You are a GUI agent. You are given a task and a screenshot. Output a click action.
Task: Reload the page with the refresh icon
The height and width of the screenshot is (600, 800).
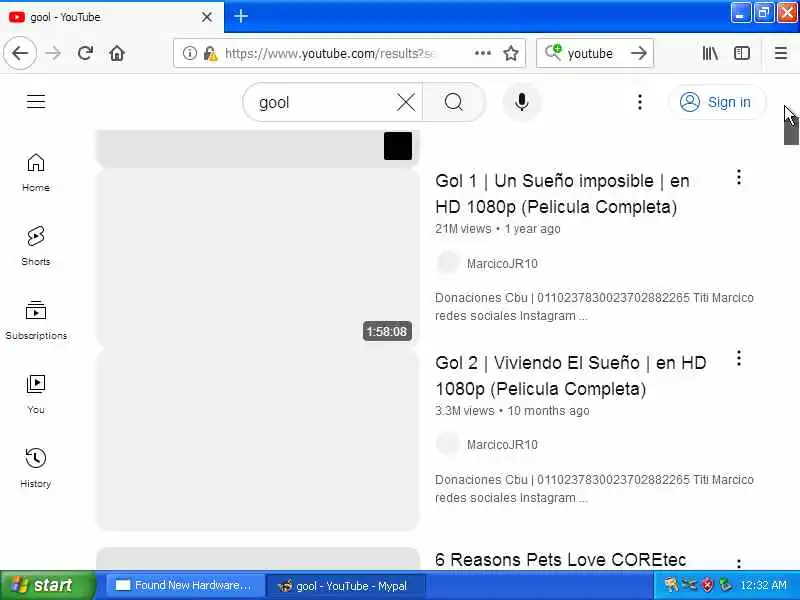(85, 53)
